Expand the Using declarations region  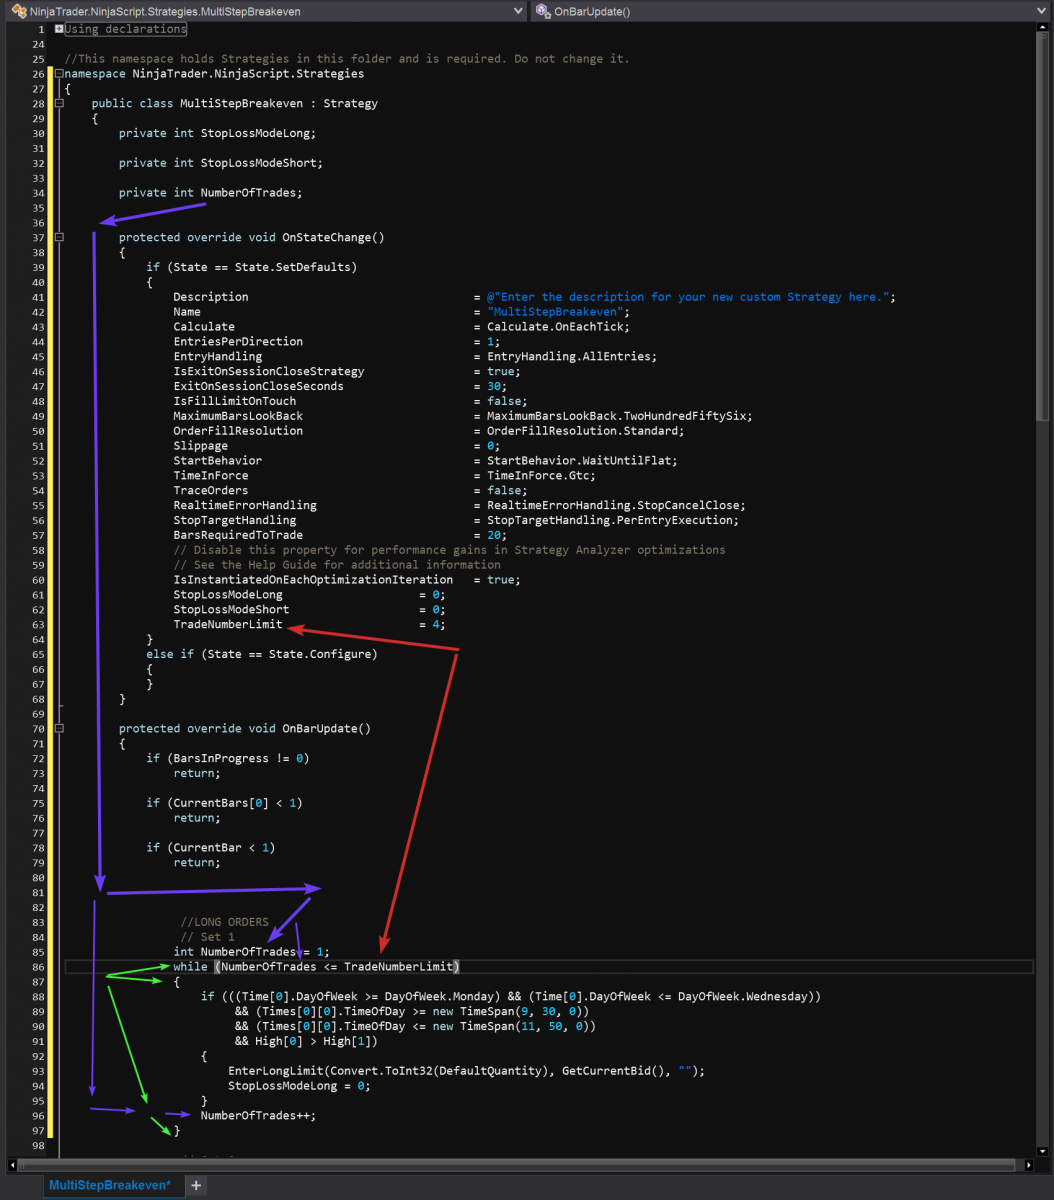(x=59, y=28)
